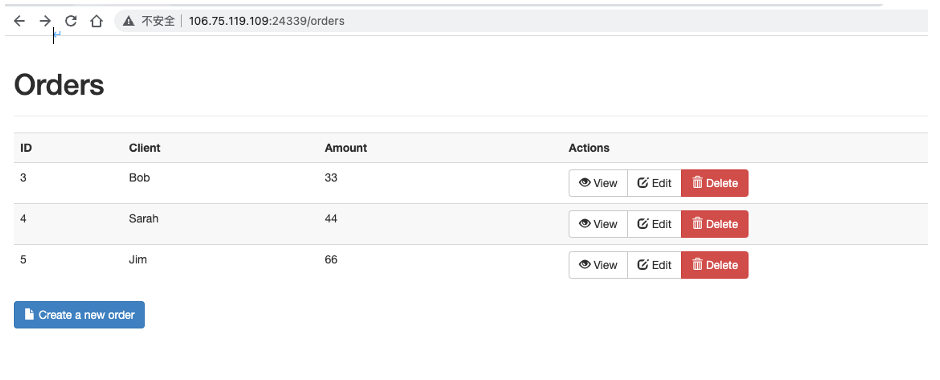This screenshot has width=940, height=380.
Task: Click the ID cell 4
Action: coord(23,218)
